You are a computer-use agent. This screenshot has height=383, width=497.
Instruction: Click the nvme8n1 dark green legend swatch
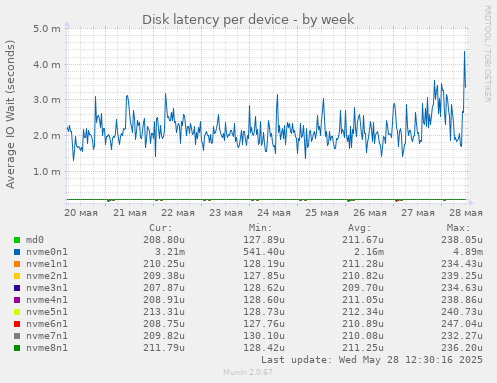(17, 348)
